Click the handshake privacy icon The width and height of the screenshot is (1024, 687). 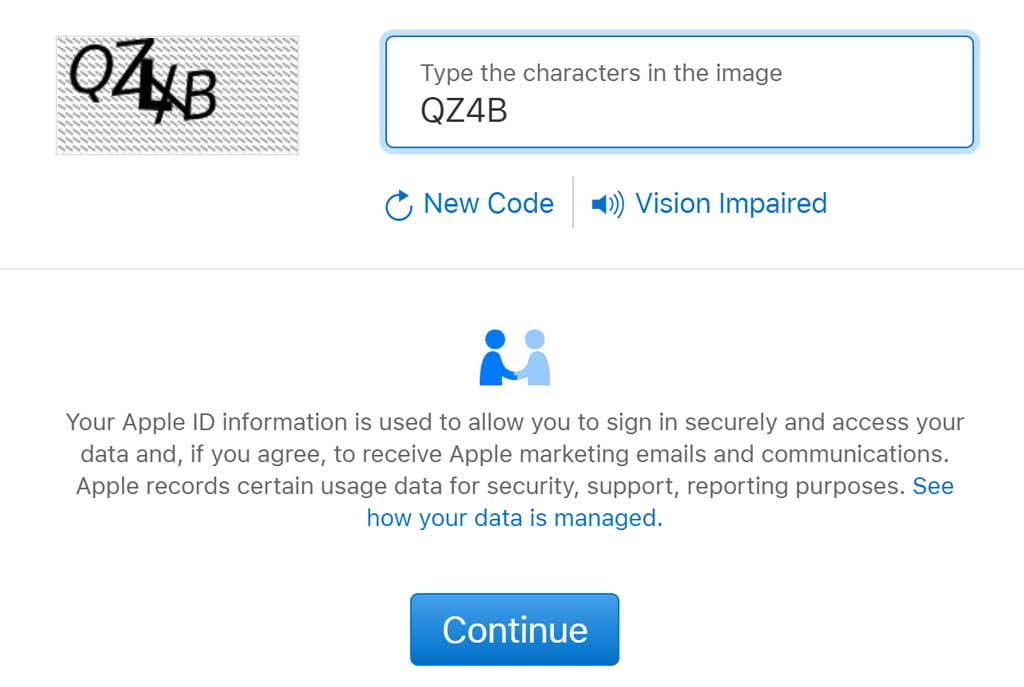pos(515,357)
